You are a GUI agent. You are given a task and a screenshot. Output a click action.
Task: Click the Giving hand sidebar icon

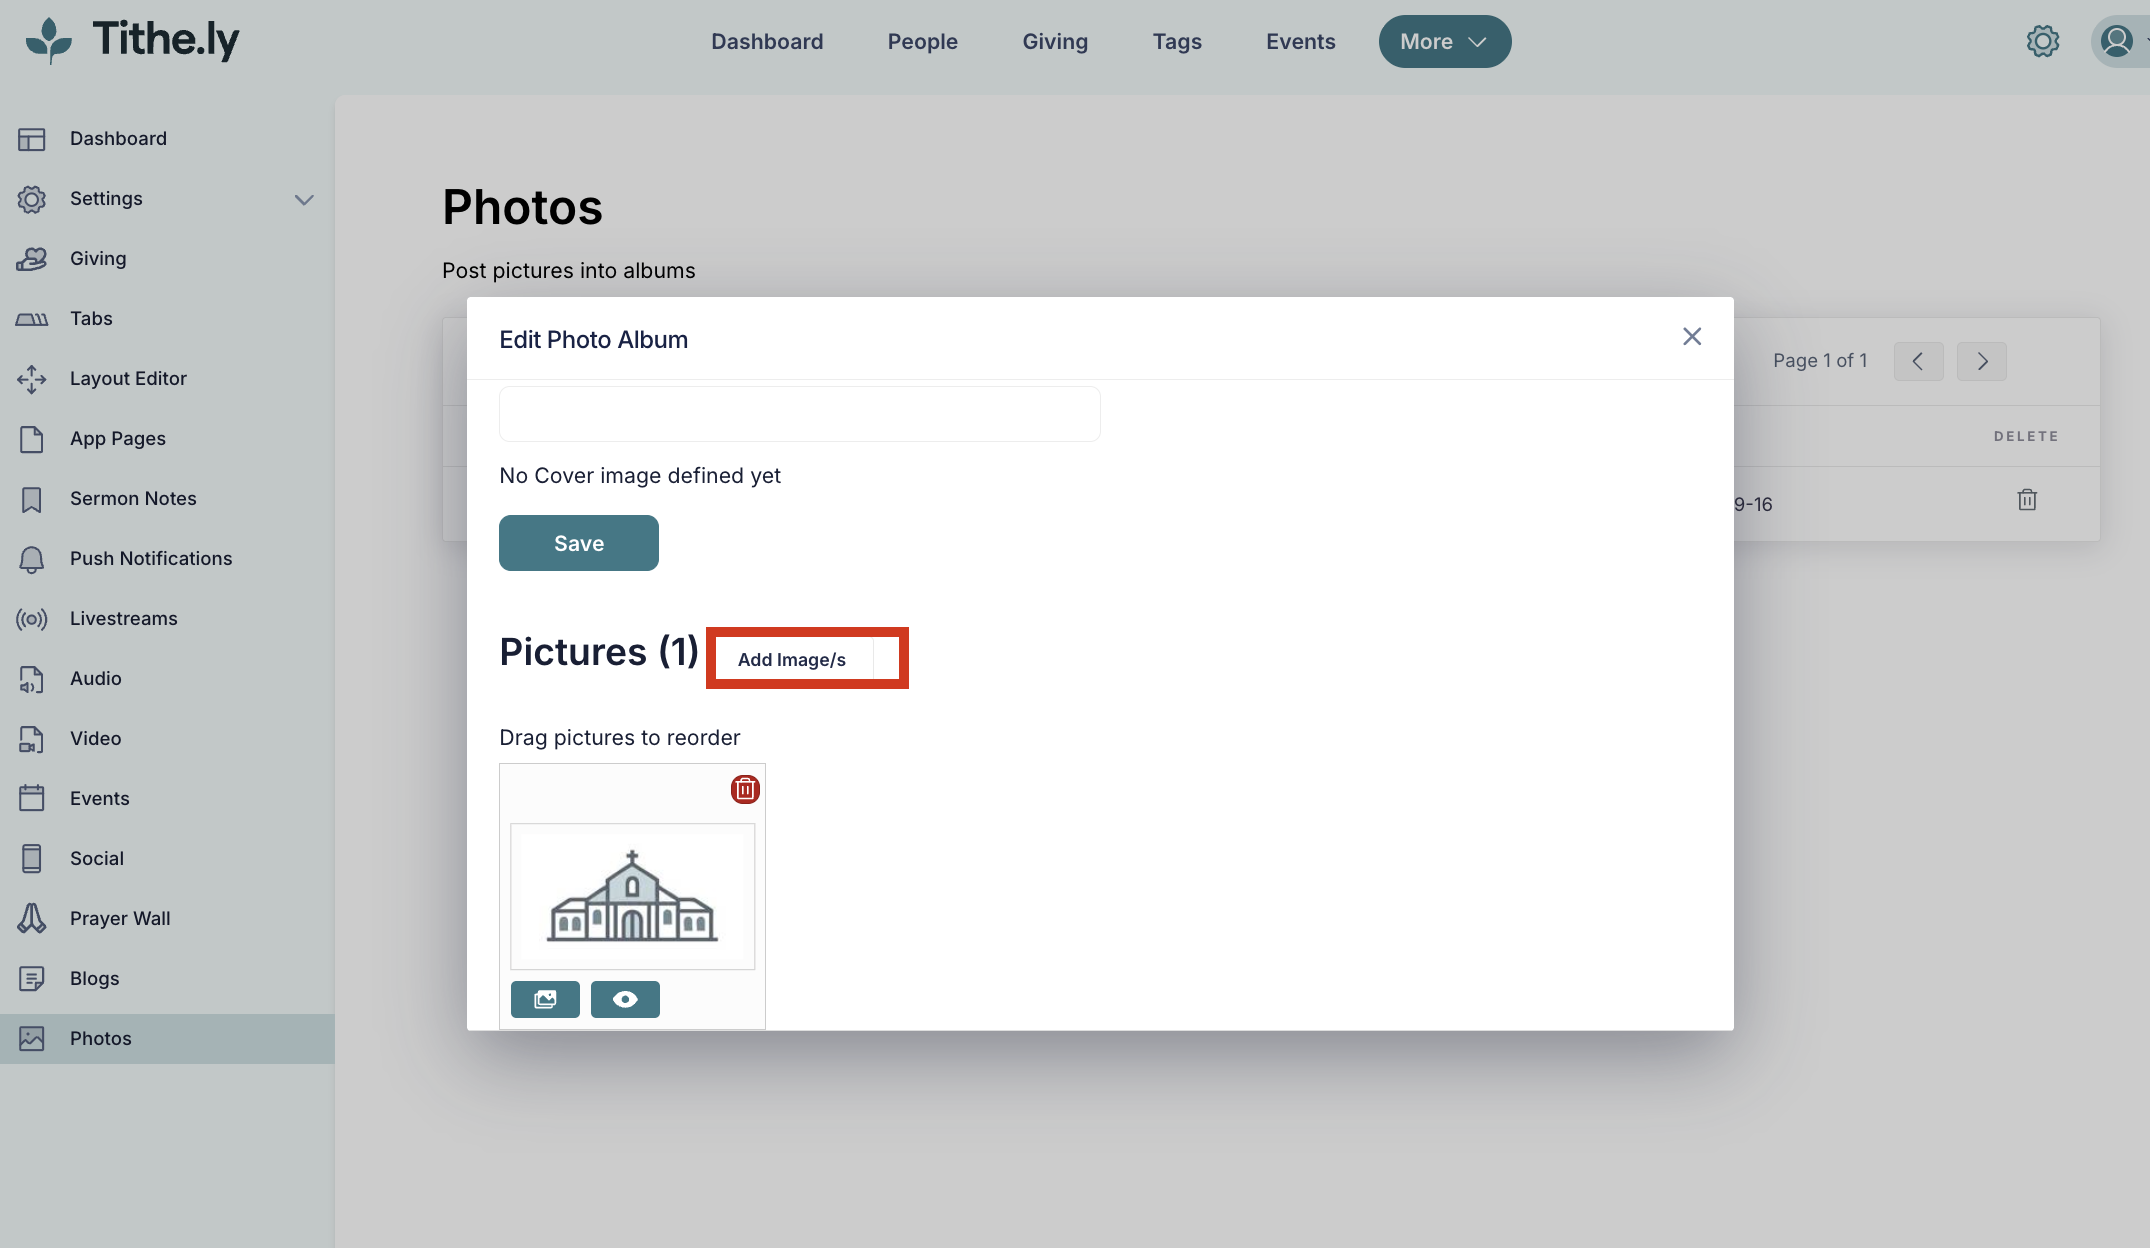[x=31, y=259]
